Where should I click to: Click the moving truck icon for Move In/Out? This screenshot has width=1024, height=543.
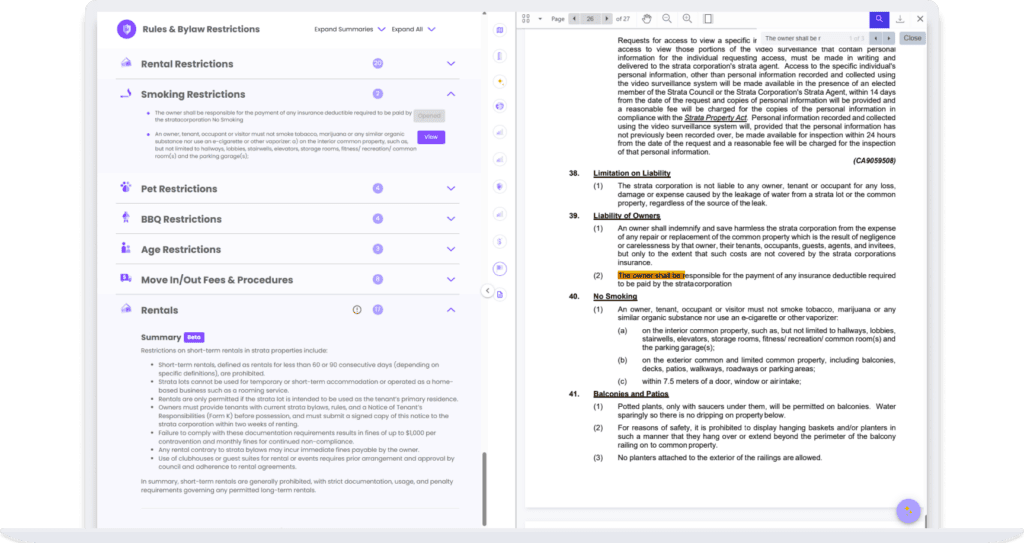[x=126, y=278]
